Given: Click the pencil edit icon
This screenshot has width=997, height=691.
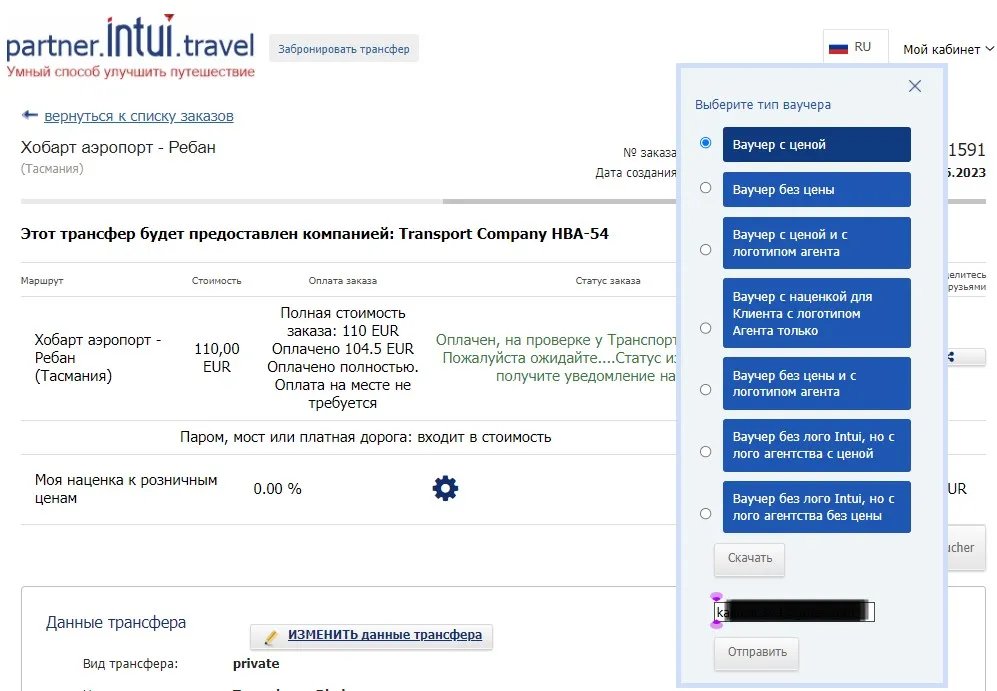Looking at the screenshot, I should (270, 636).
